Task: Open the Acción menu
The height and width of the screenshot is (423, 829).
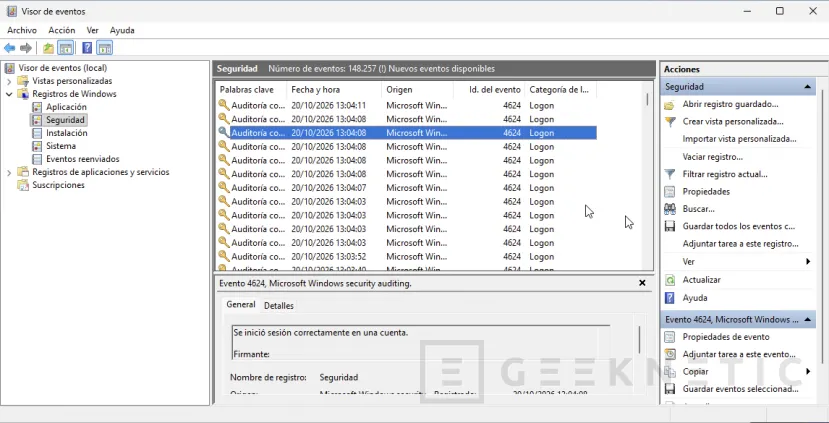Action: tap(62, 31)
